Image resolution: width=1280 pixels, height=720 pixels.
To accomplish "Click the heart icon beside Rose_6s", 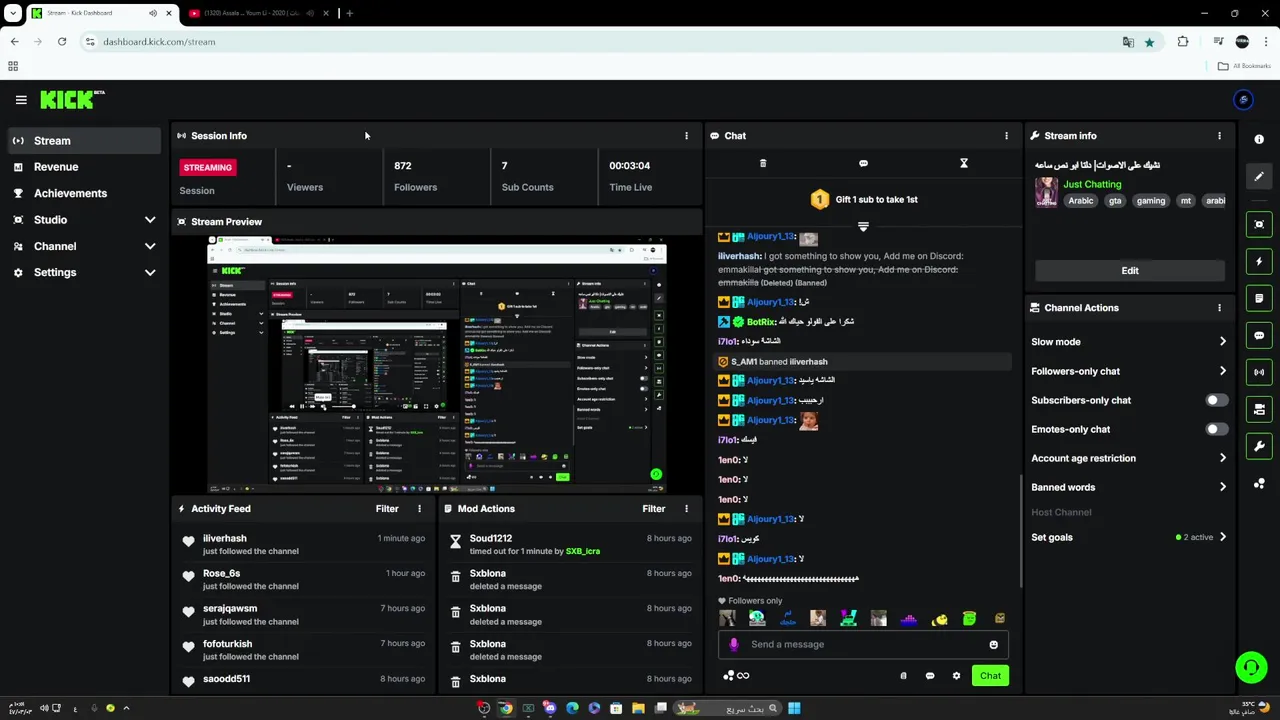I will [188, 577].
